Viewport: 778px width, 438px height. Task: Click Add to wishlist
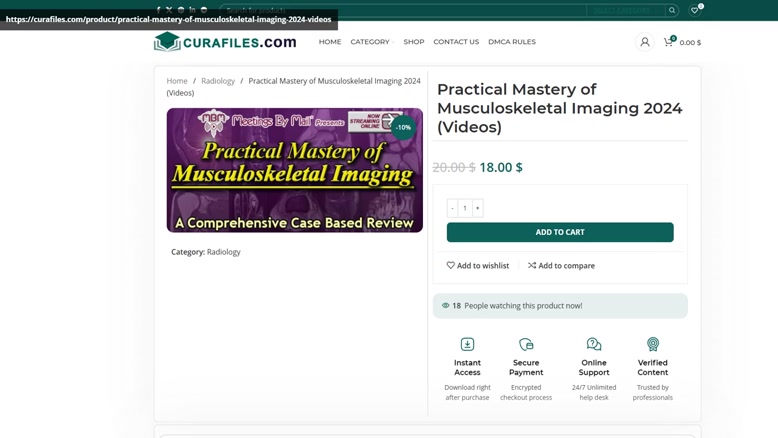tap(478, 265)
